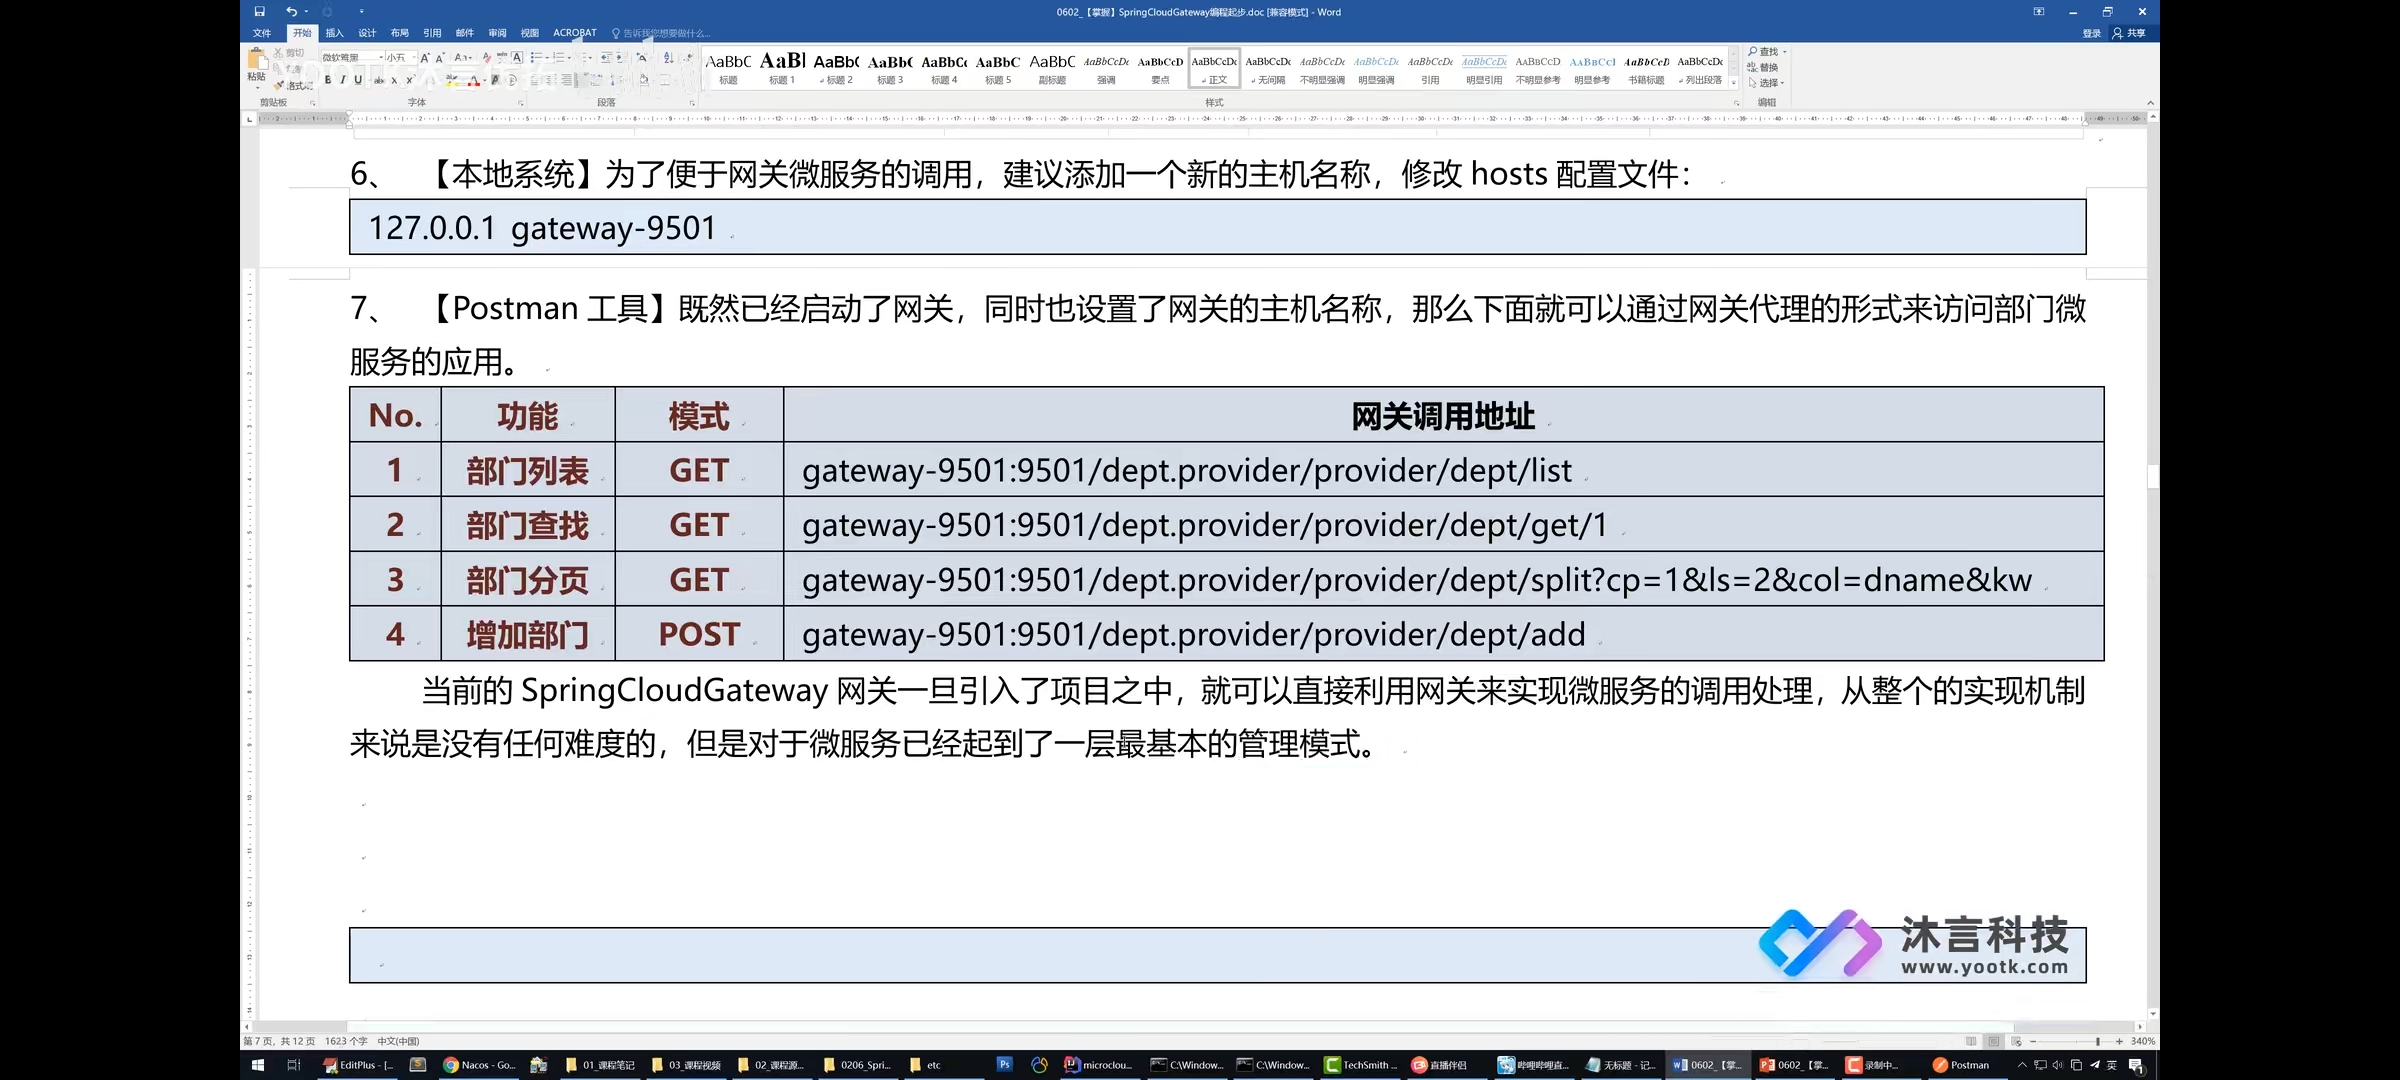Toggle Superscript formatting
The image size is (2400, 1080).
[x=409, y=80]
